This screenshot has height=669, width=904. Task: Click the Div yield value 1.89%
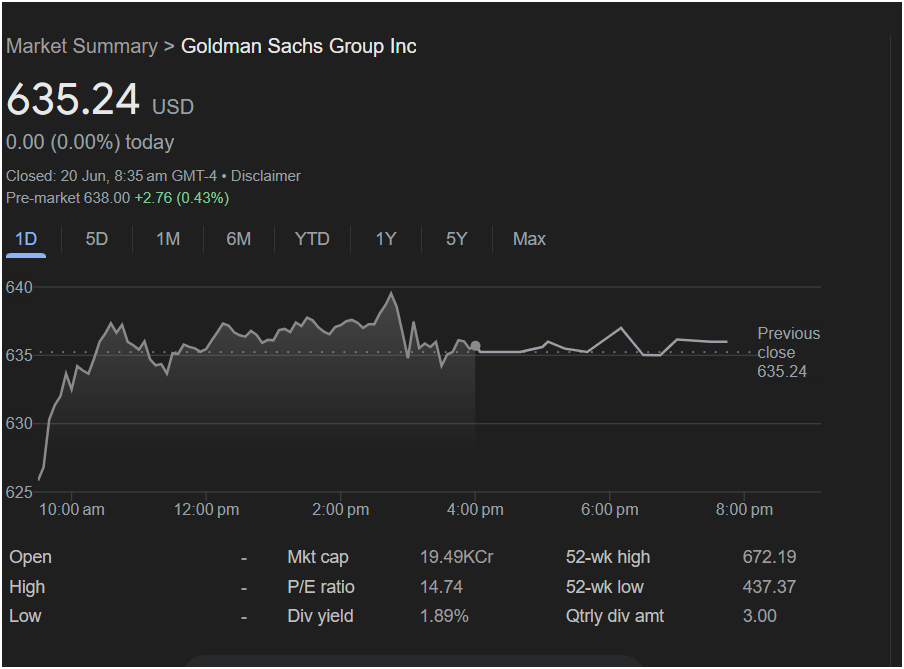tap(444, 616)
